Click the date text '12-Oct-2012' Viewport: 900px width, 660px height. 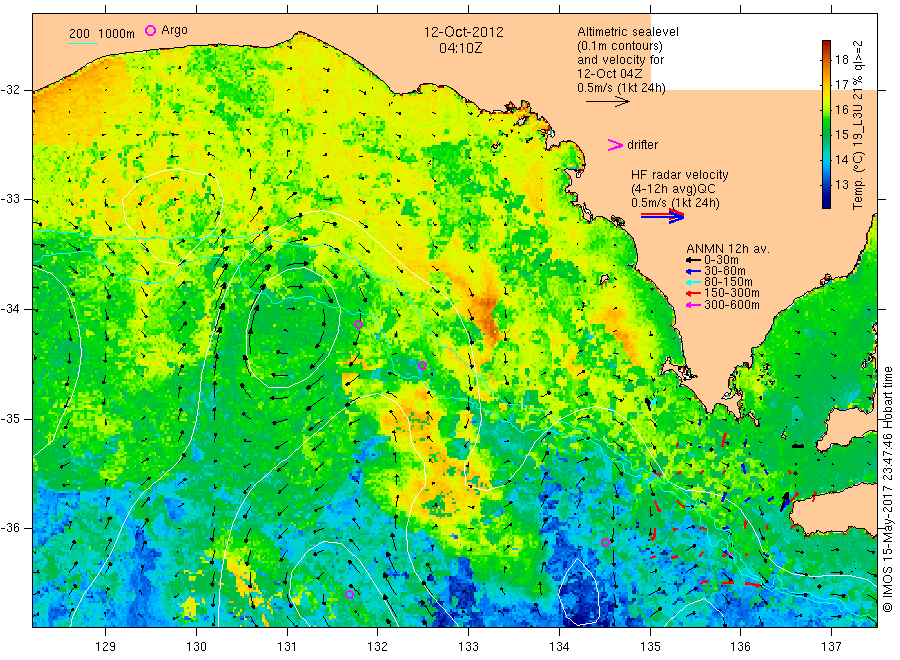coord(463,32)
